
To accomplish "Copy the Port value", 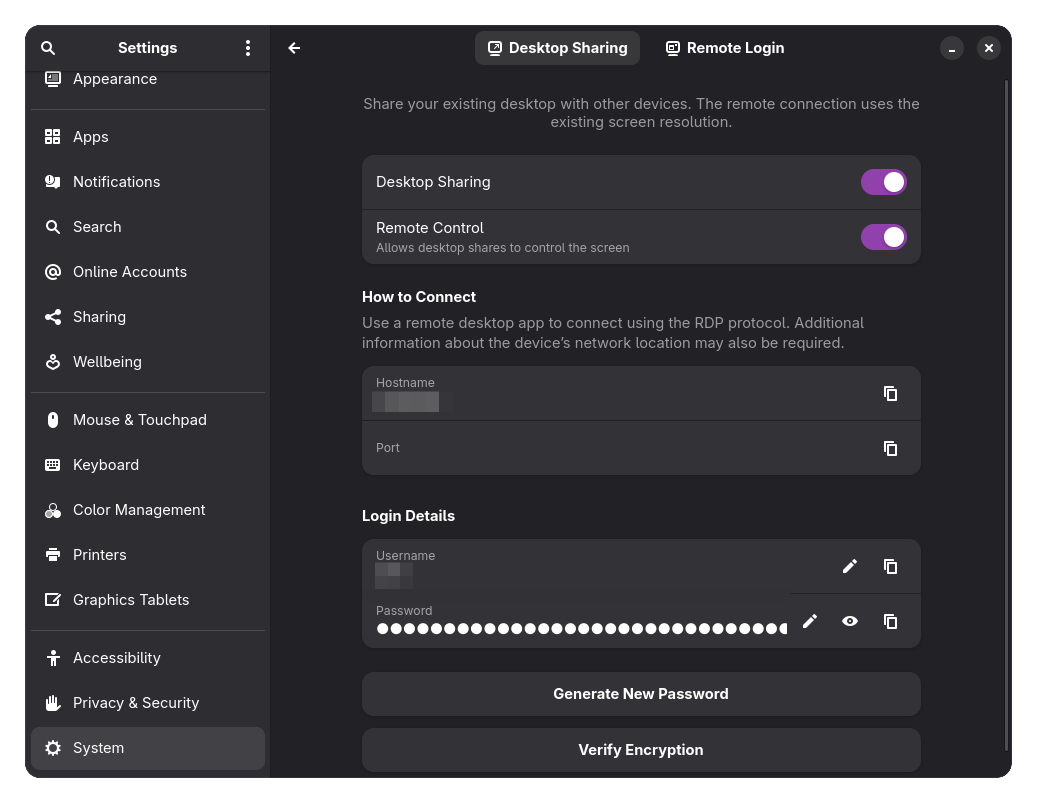I will [x=890, y=448].
